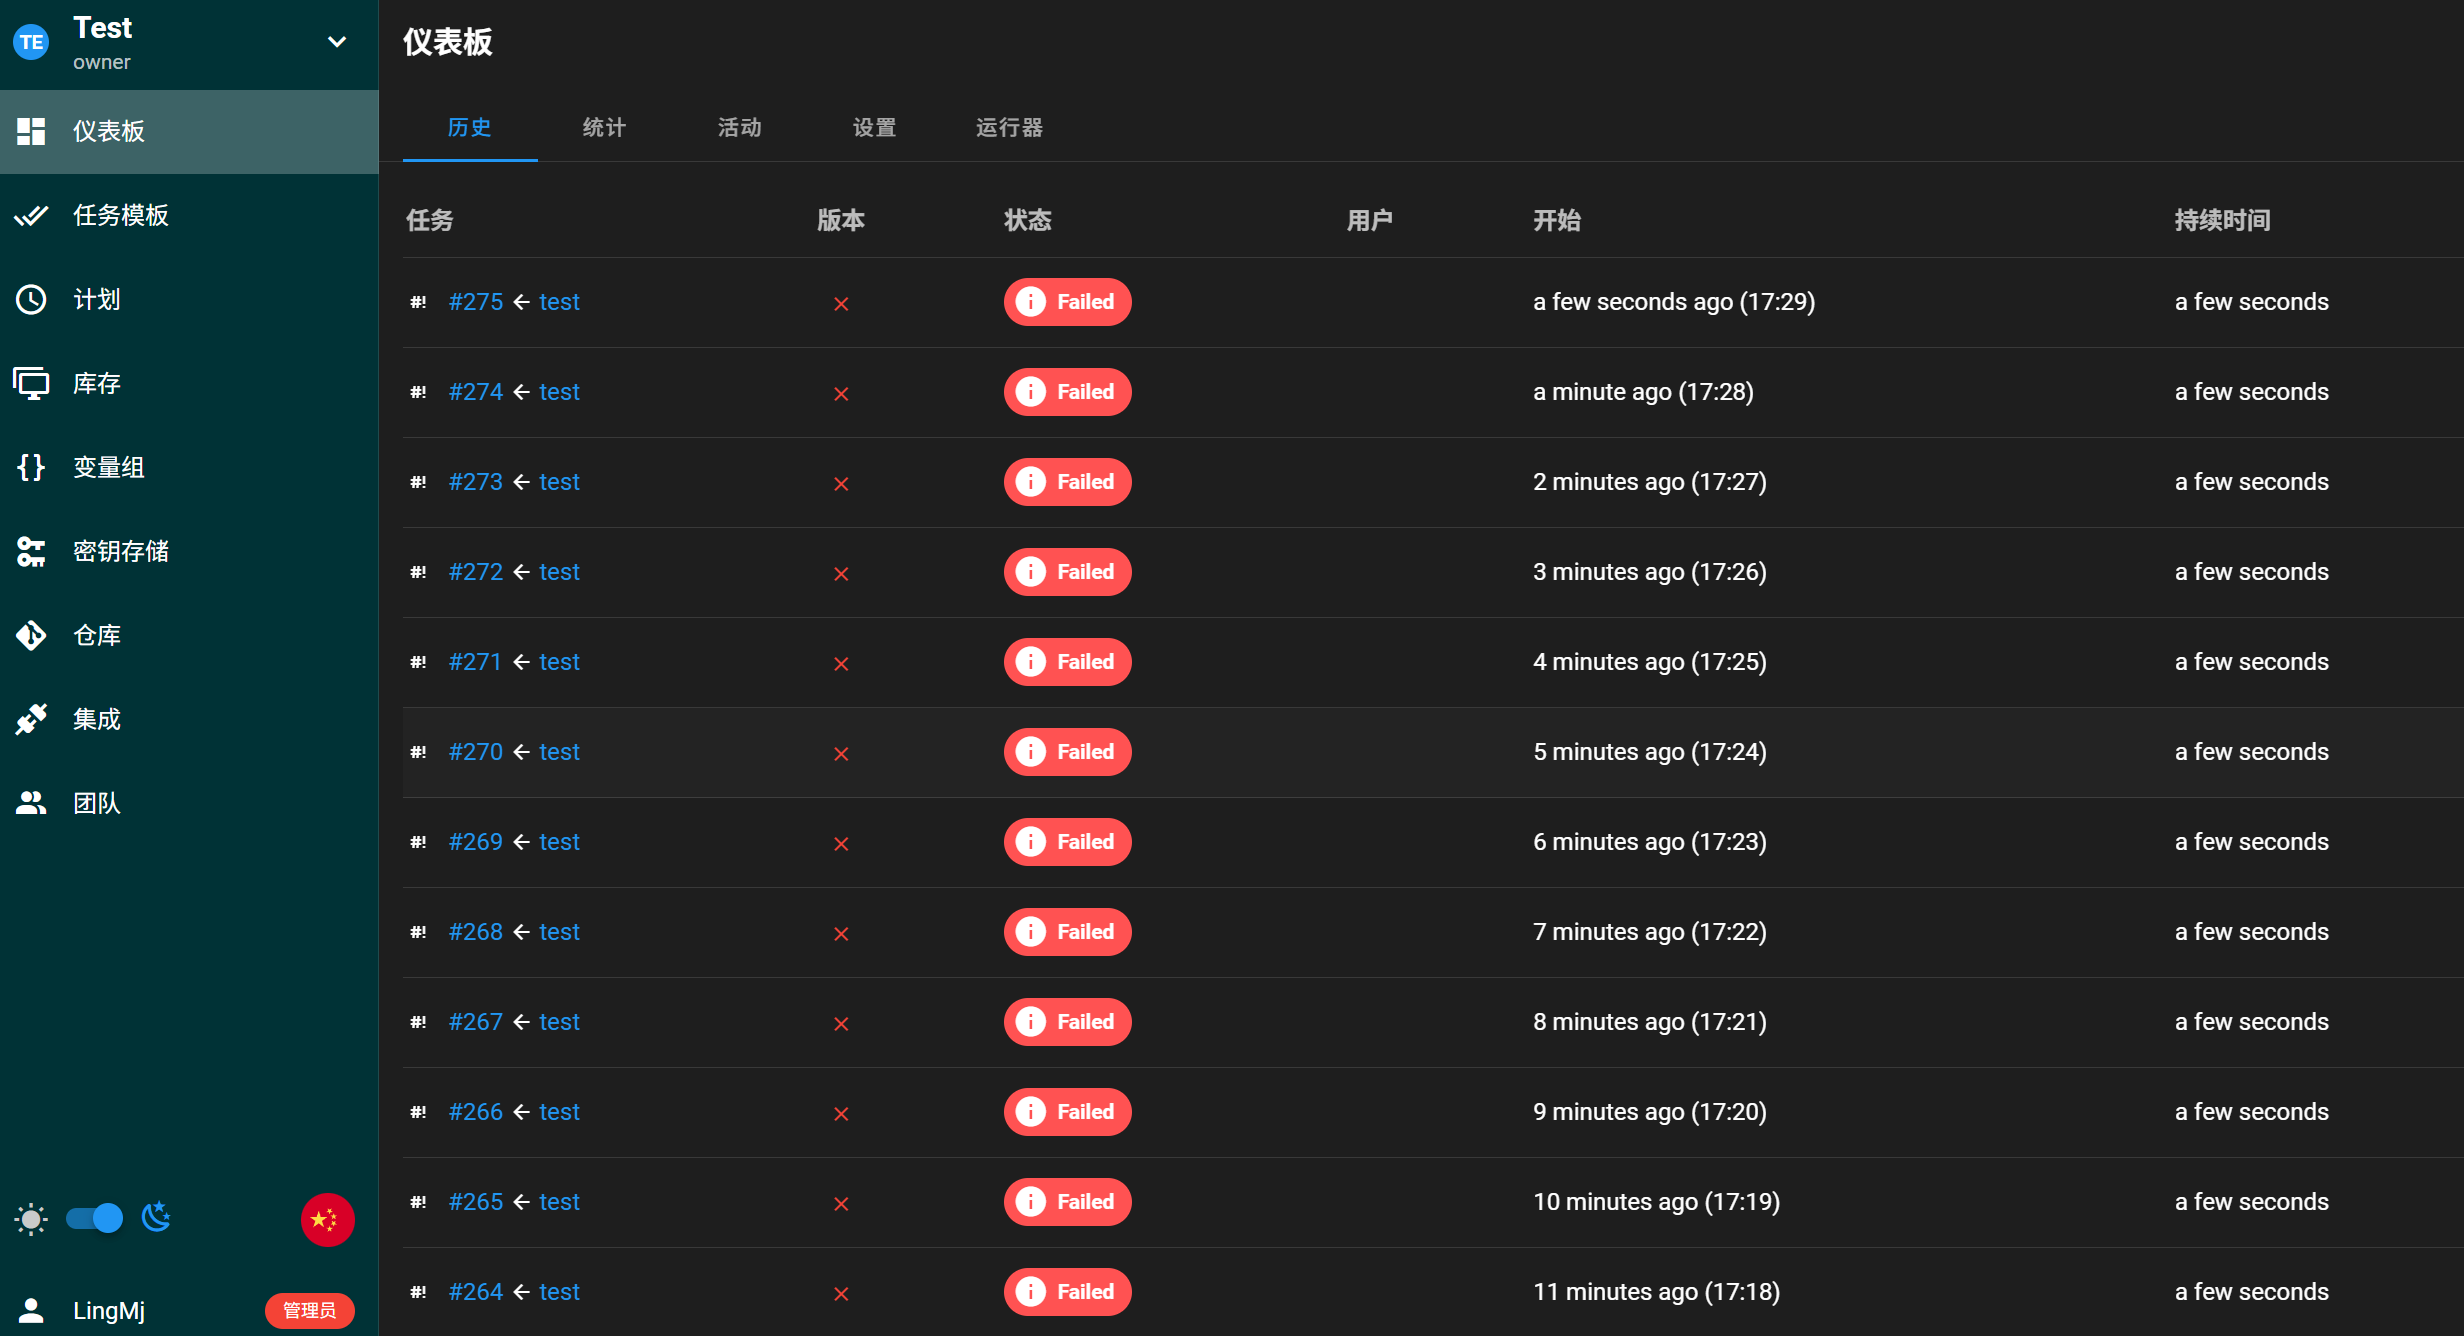This screenshot has height=1336, width=2464.
Task: Switch to the 历史 tab
Action: point(470,128)
